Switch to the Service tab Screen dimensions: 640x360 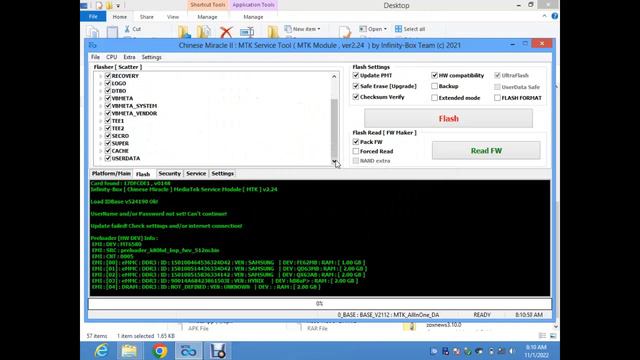click(x=196, y=173)
